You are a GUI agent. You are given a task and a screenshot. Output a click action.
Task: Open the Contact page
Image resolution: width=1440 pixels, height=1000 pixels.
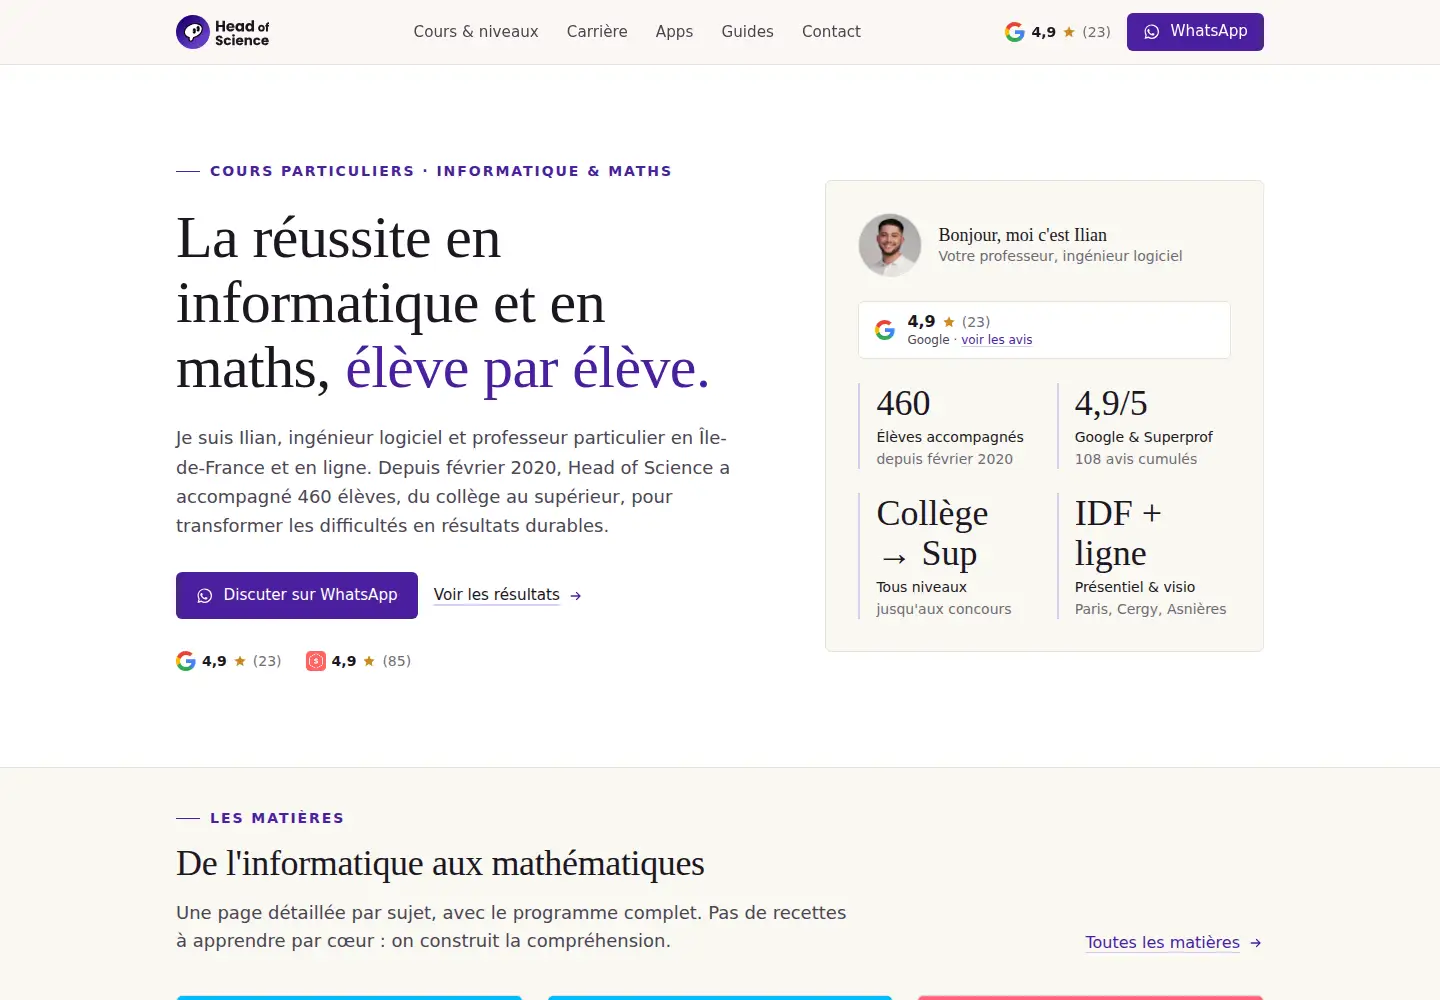tap(831, 32)
